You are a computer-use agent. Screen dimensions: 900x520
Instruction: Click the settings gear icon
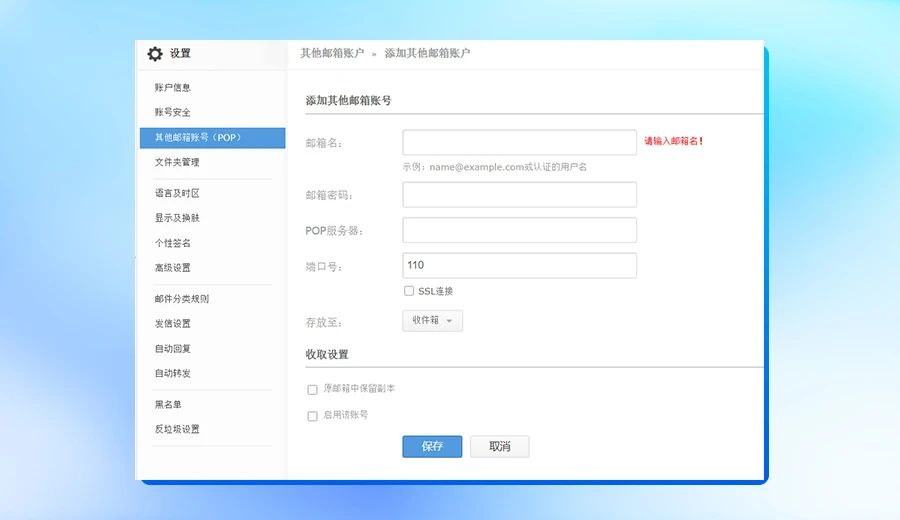(155, 54)
